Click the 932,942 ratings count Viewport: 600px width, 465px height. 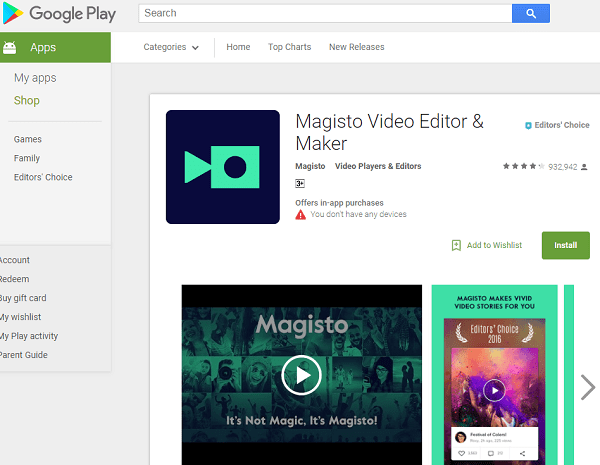[x=562, y=167]
